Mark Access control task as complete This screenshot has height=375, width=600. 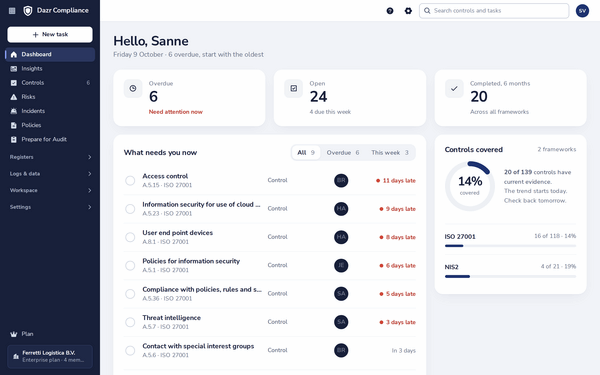pos(130,180)
